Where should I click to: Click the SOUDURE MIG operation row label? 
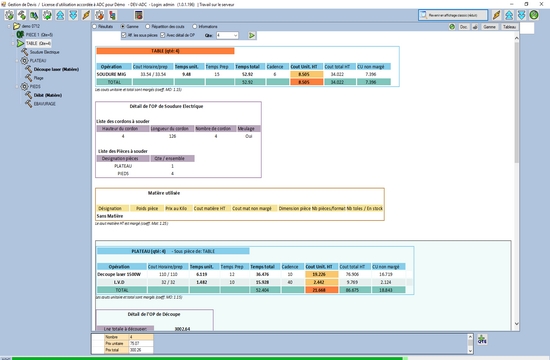(x=111, y=74)
